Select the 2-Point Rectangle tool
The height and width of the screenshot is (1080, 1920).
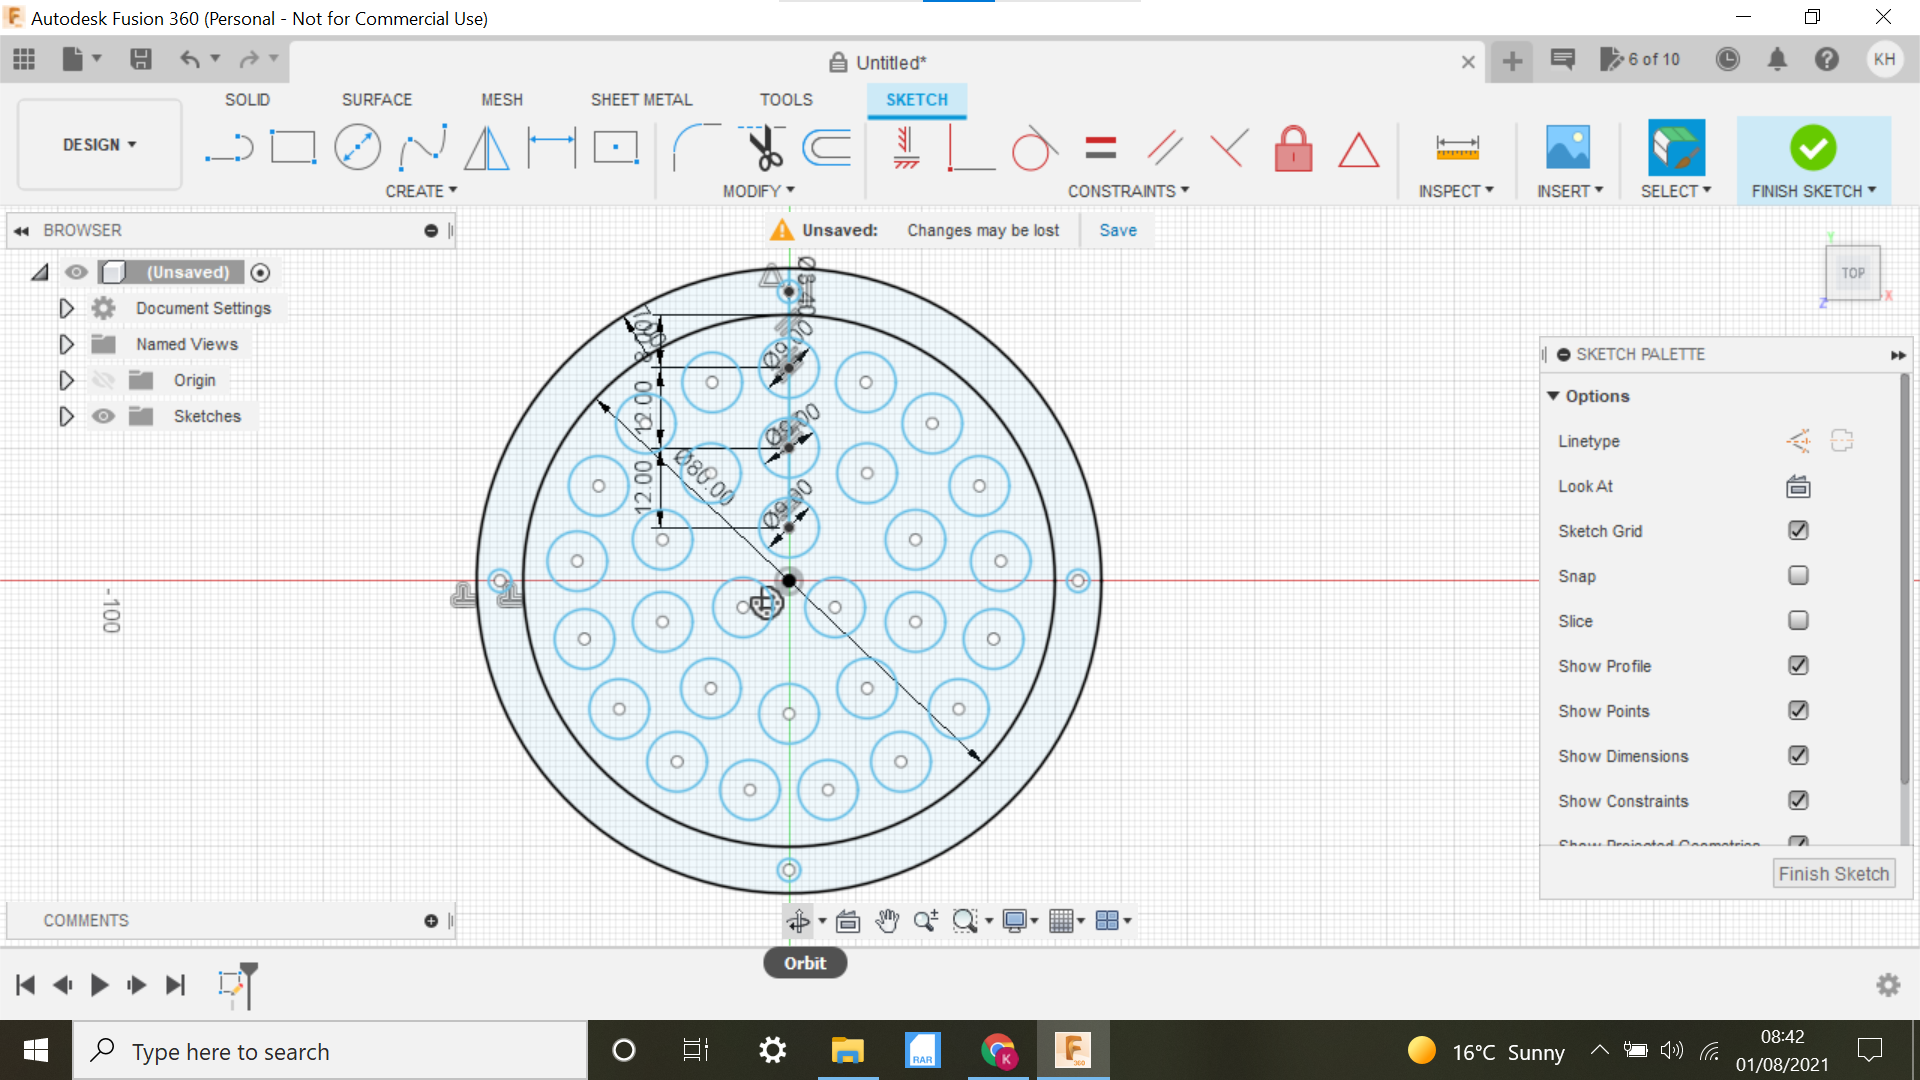(x=294, y=147)
